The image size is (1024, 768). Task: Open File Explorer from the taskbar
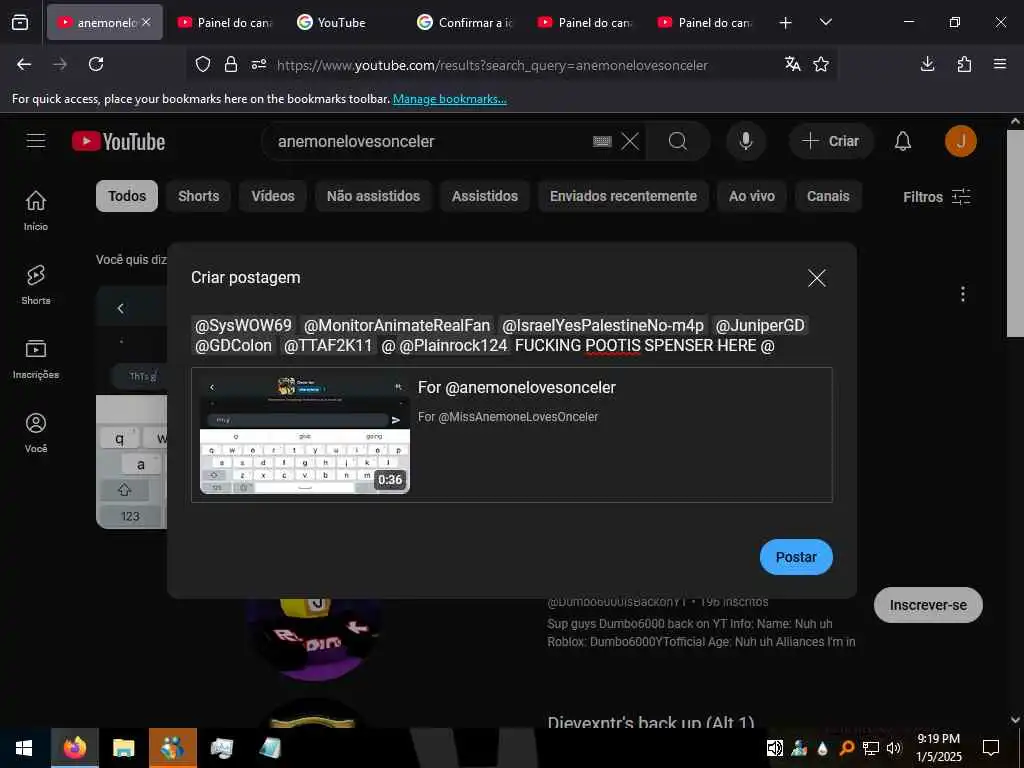click(123, 748)
